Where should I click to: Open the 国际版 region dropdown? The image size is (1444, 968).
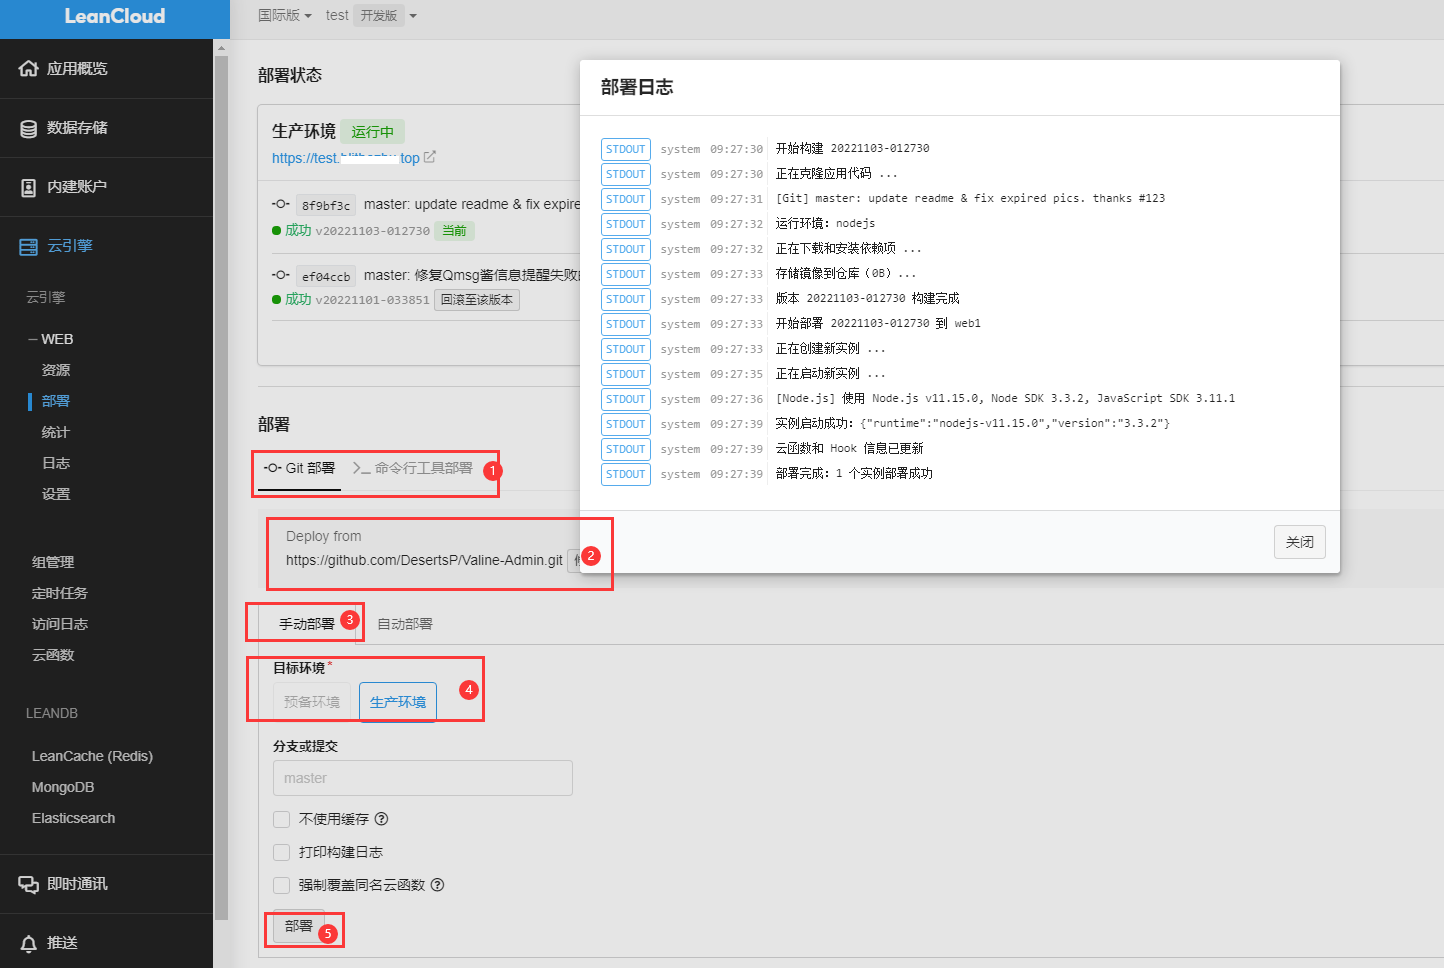(x=285, y=16)
